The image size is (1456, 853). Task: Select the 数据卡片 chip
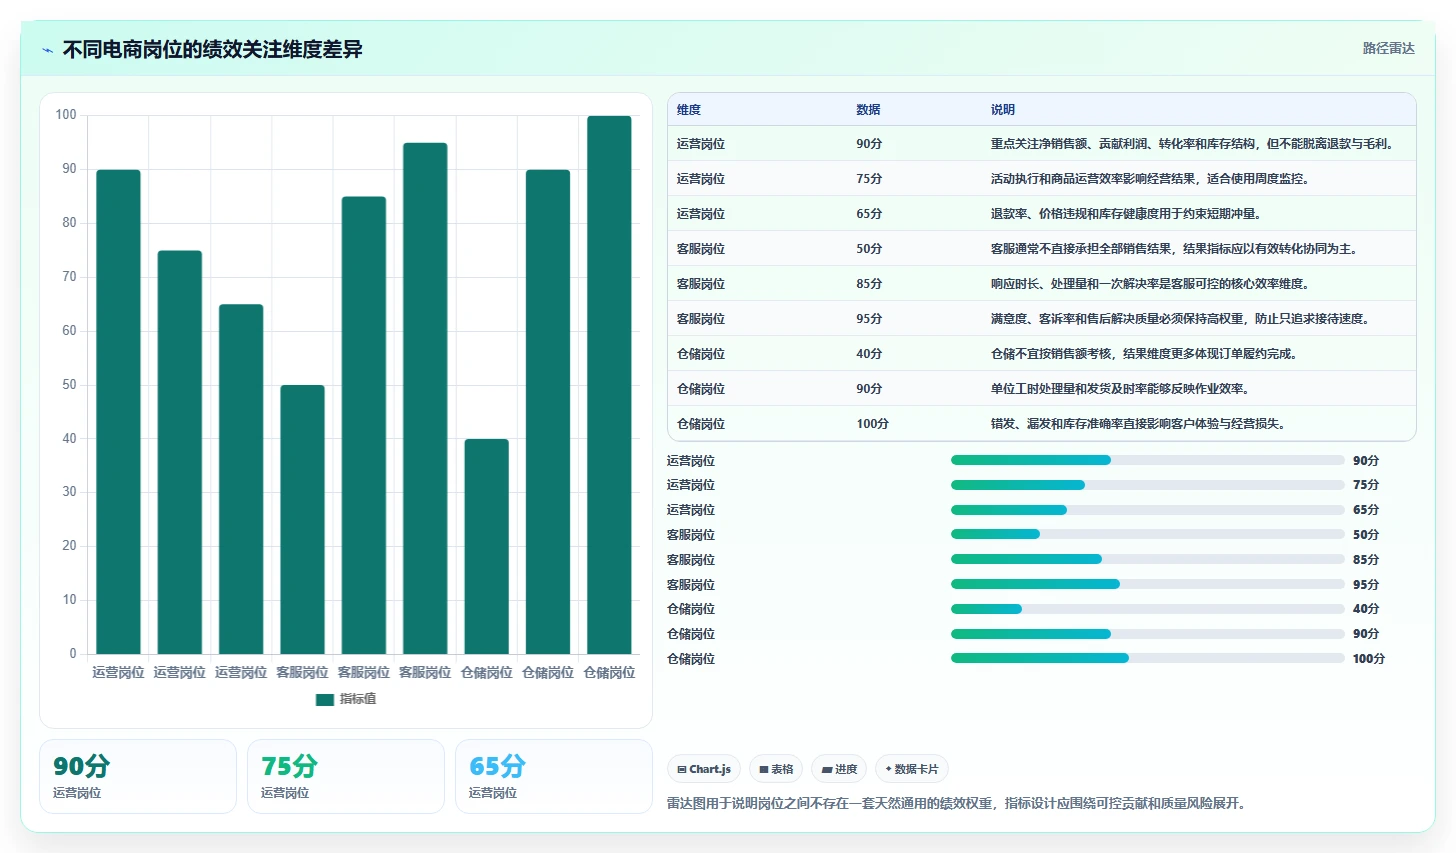pyautogui.click(x=912, y=769)
